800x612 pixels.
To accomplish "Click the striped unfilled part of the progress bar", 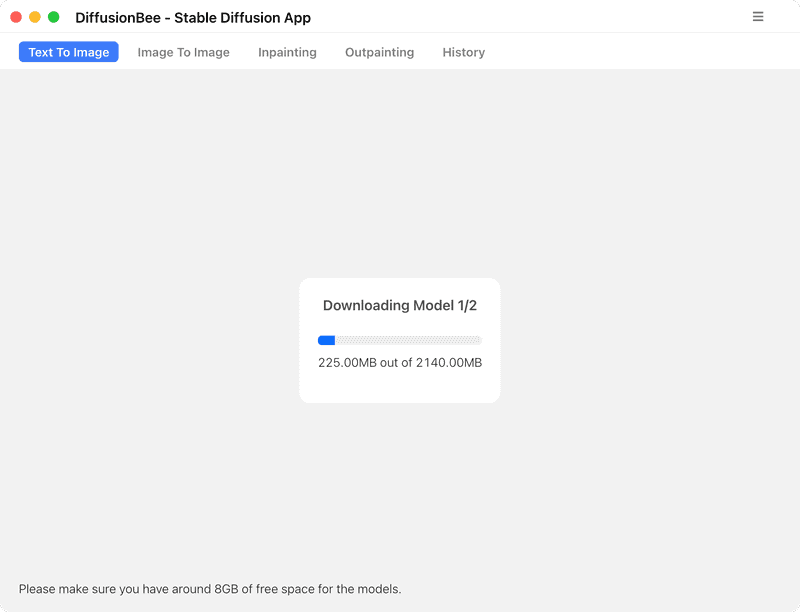I will pyautogui.click(x=420, y=340).
